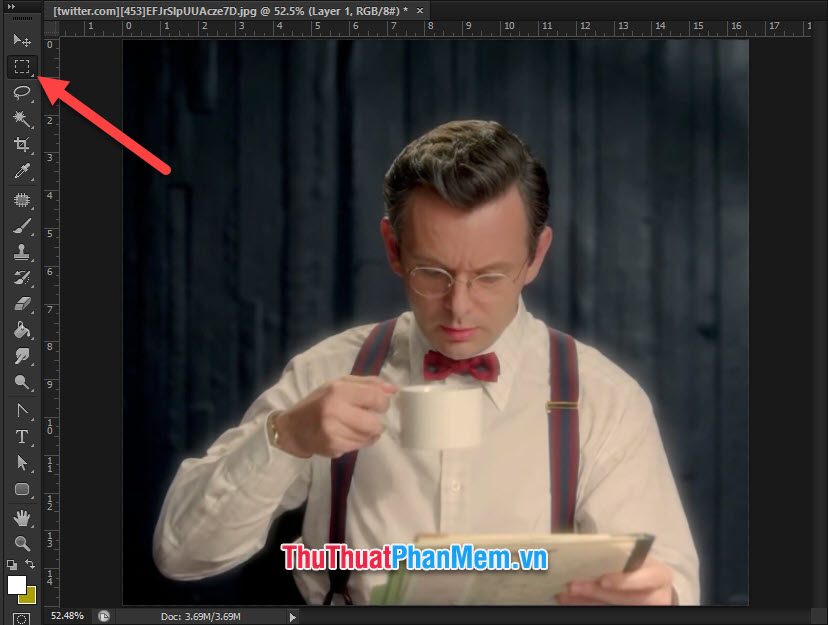Viewport: 828px width, 625px height.
Task: Open the document size status dropdown
Action: click(x=291, y=617)
